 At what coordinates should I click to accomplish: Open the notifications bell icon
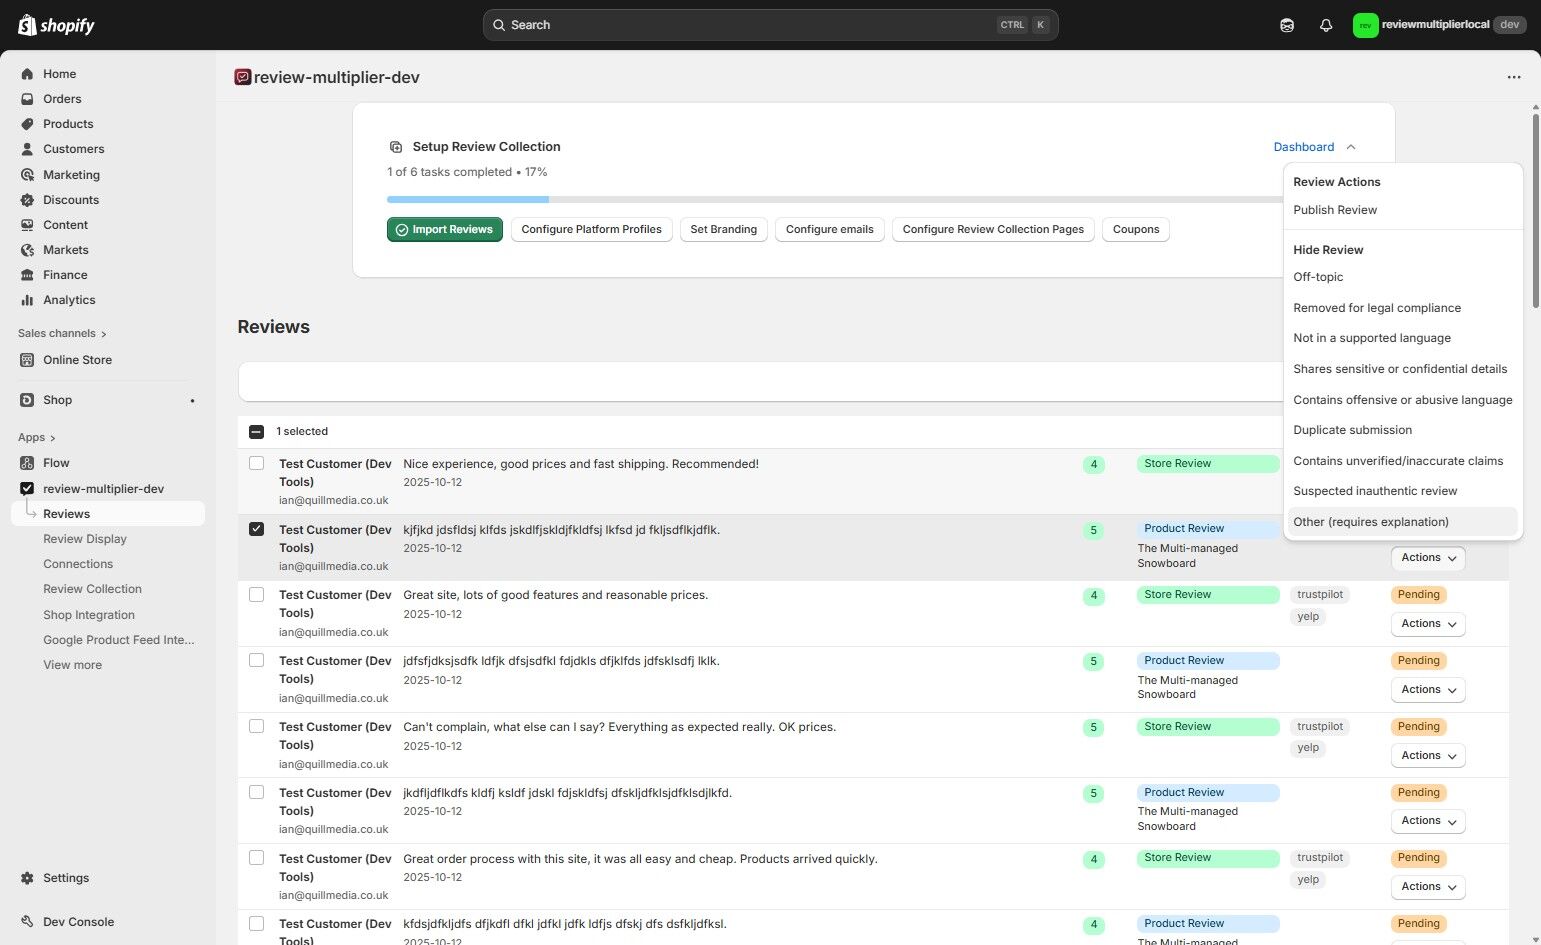click(x=1326, y=25)
